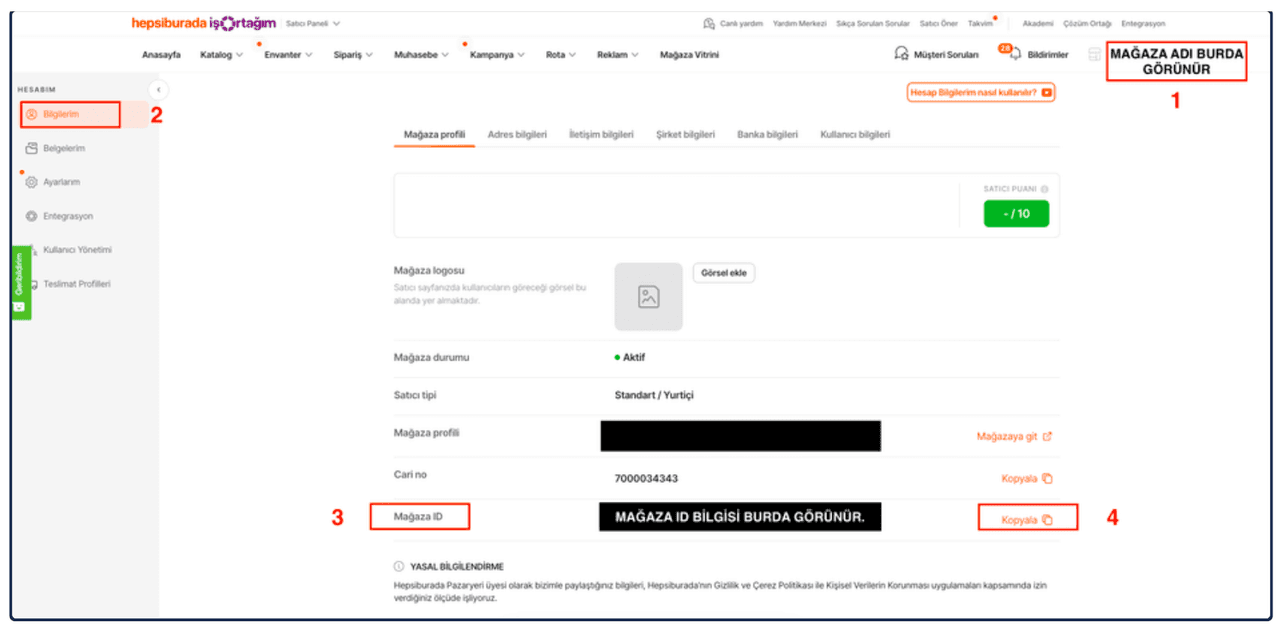Click the Görsel ekle button
This screenshot has height=628, width=1280.
pos(724,273)
